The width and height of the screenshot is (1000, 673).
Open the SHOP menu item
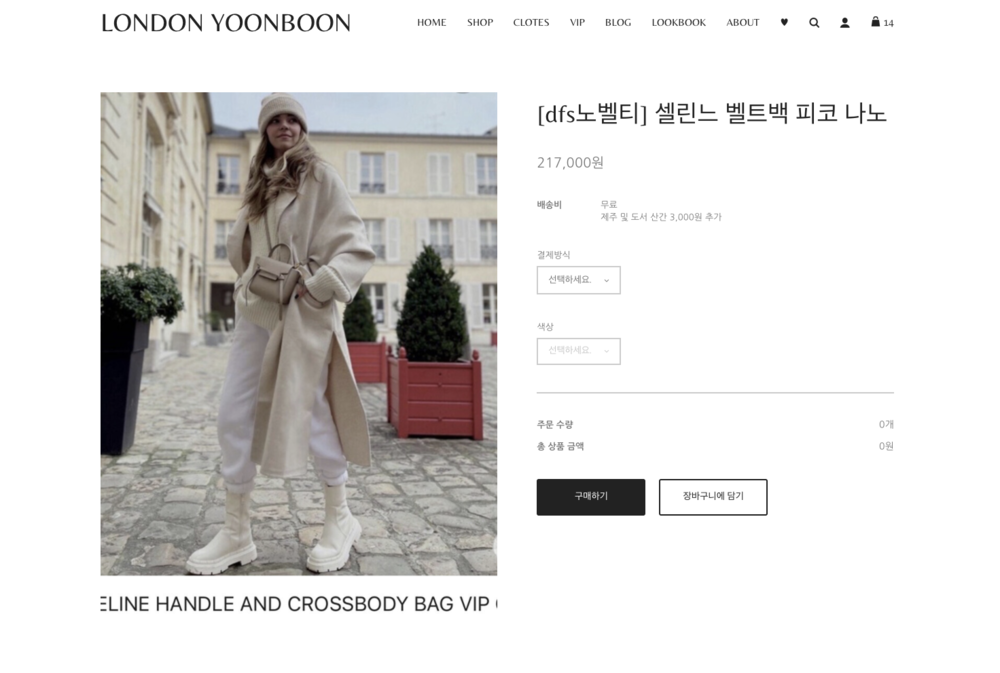coord(480,22)
